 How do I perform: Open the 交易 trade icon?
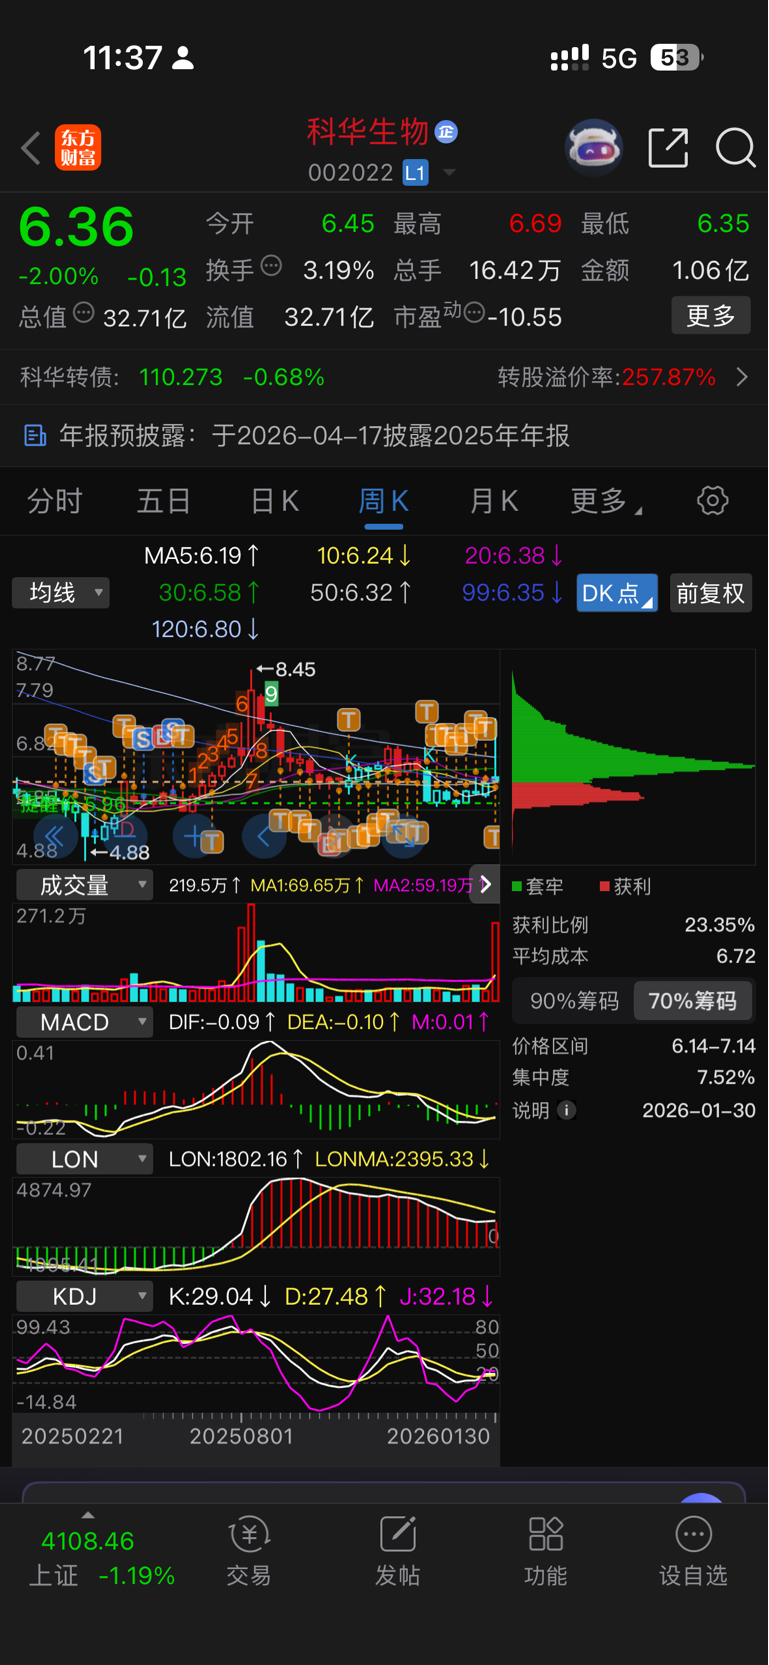coord(249,1534)
